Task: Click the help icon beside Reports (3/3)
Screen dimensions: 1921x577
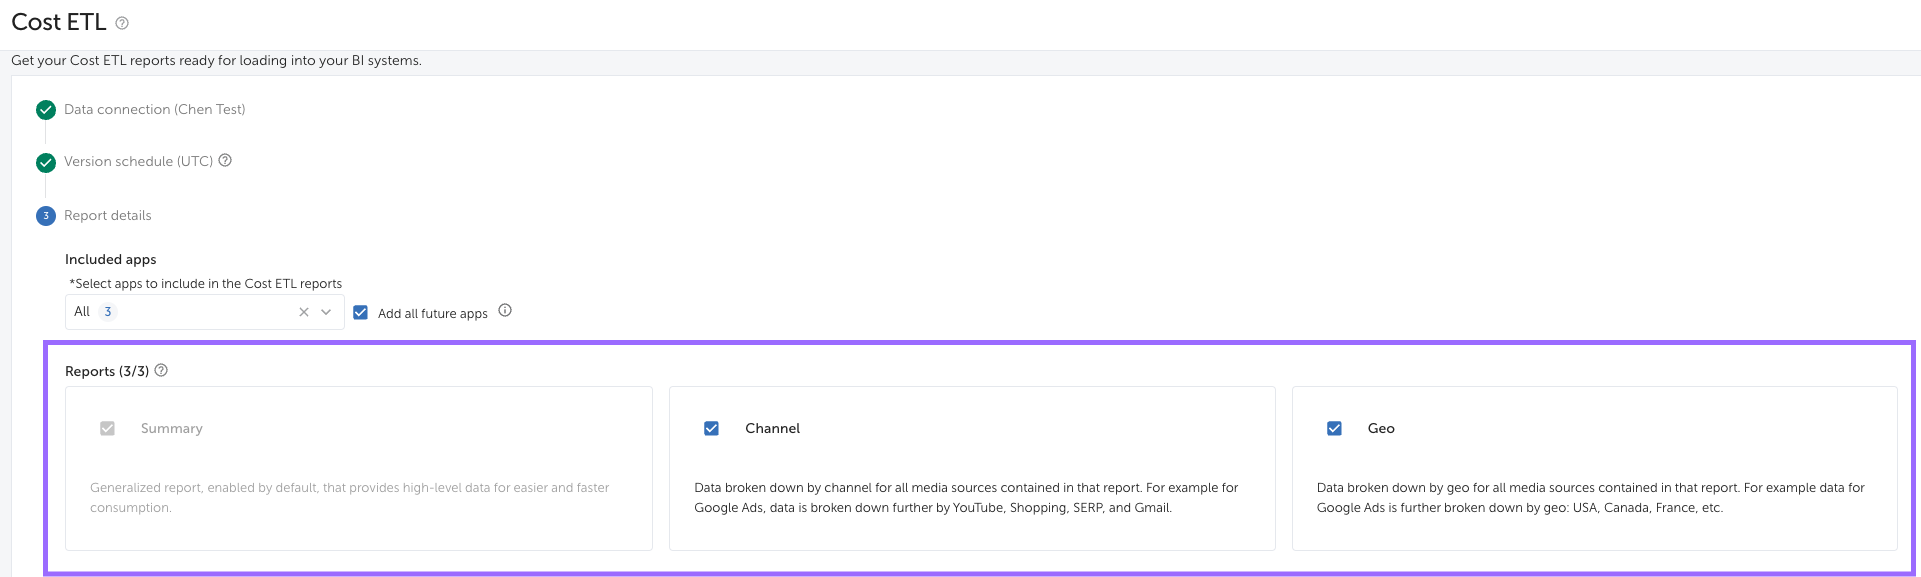Action: (x=161, y=370)
